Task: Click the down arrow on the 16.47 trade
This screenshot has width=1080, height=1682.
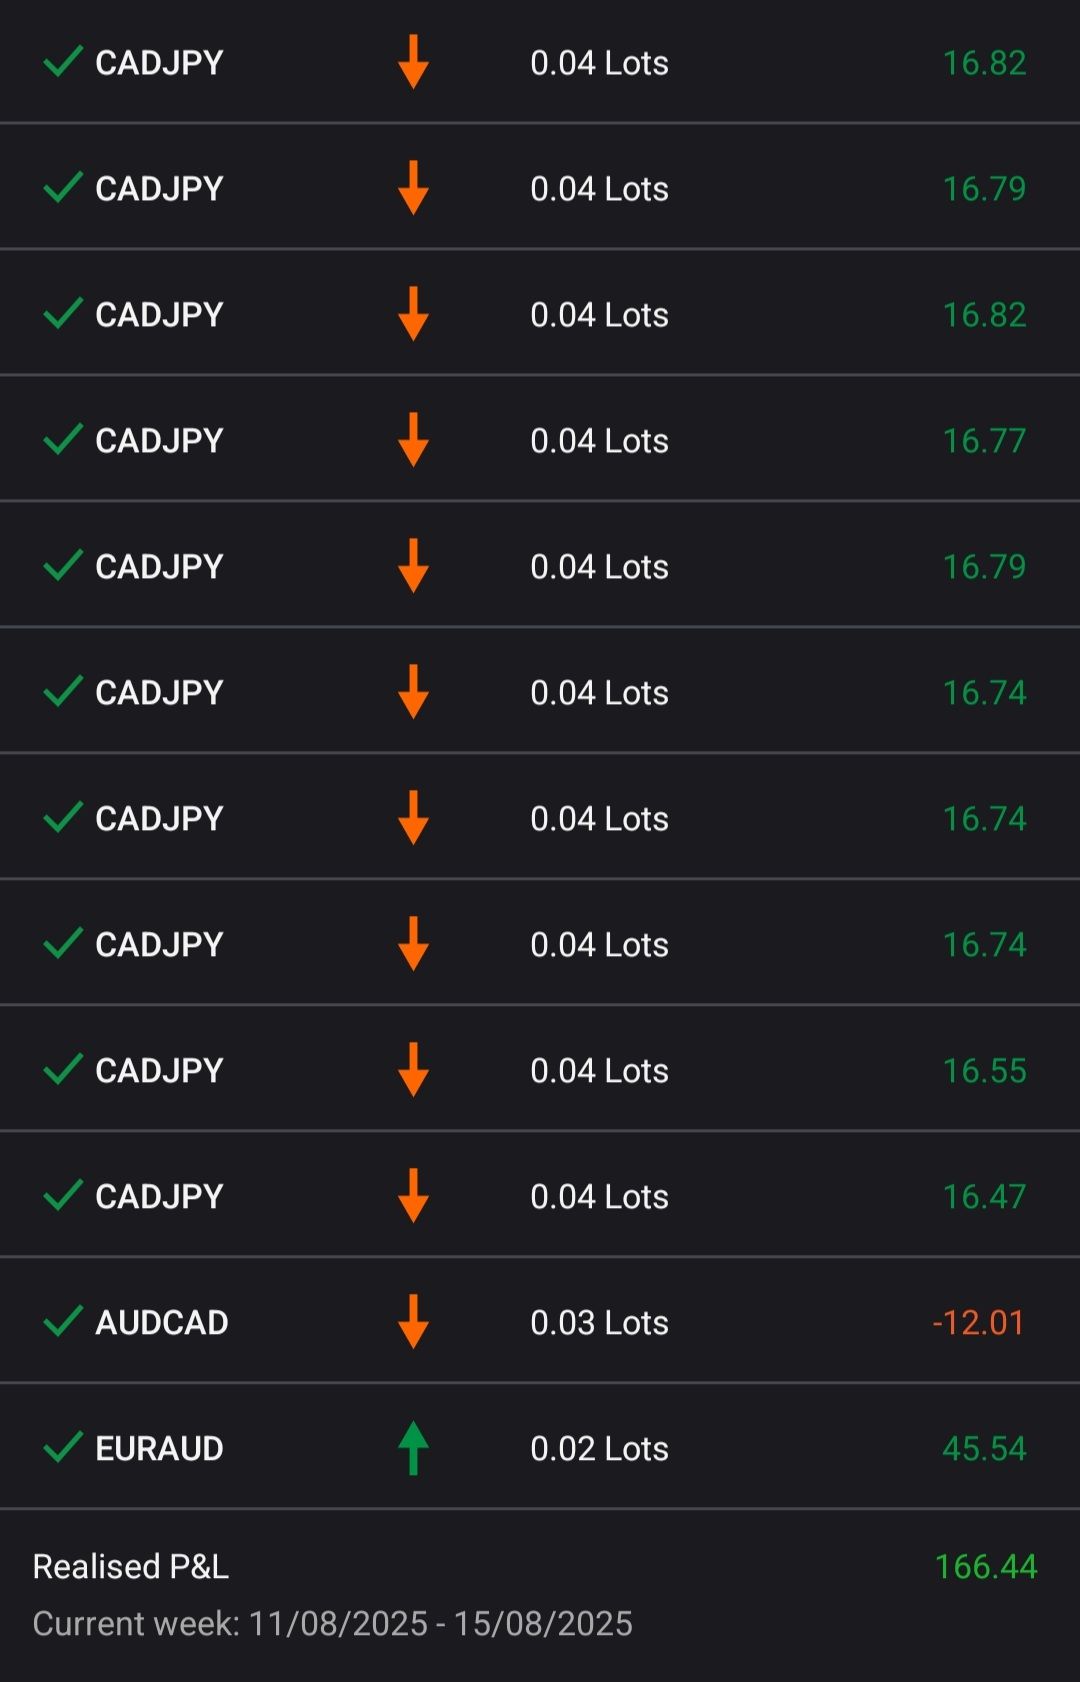Action: click(413, 1196)
